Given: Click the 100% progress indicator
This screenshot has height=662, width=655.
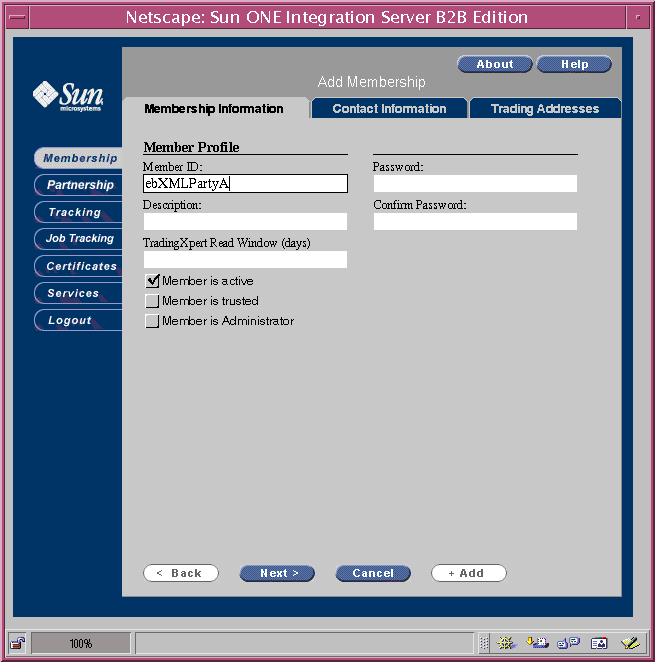Looking at the screenshot, I should [81, 643].
